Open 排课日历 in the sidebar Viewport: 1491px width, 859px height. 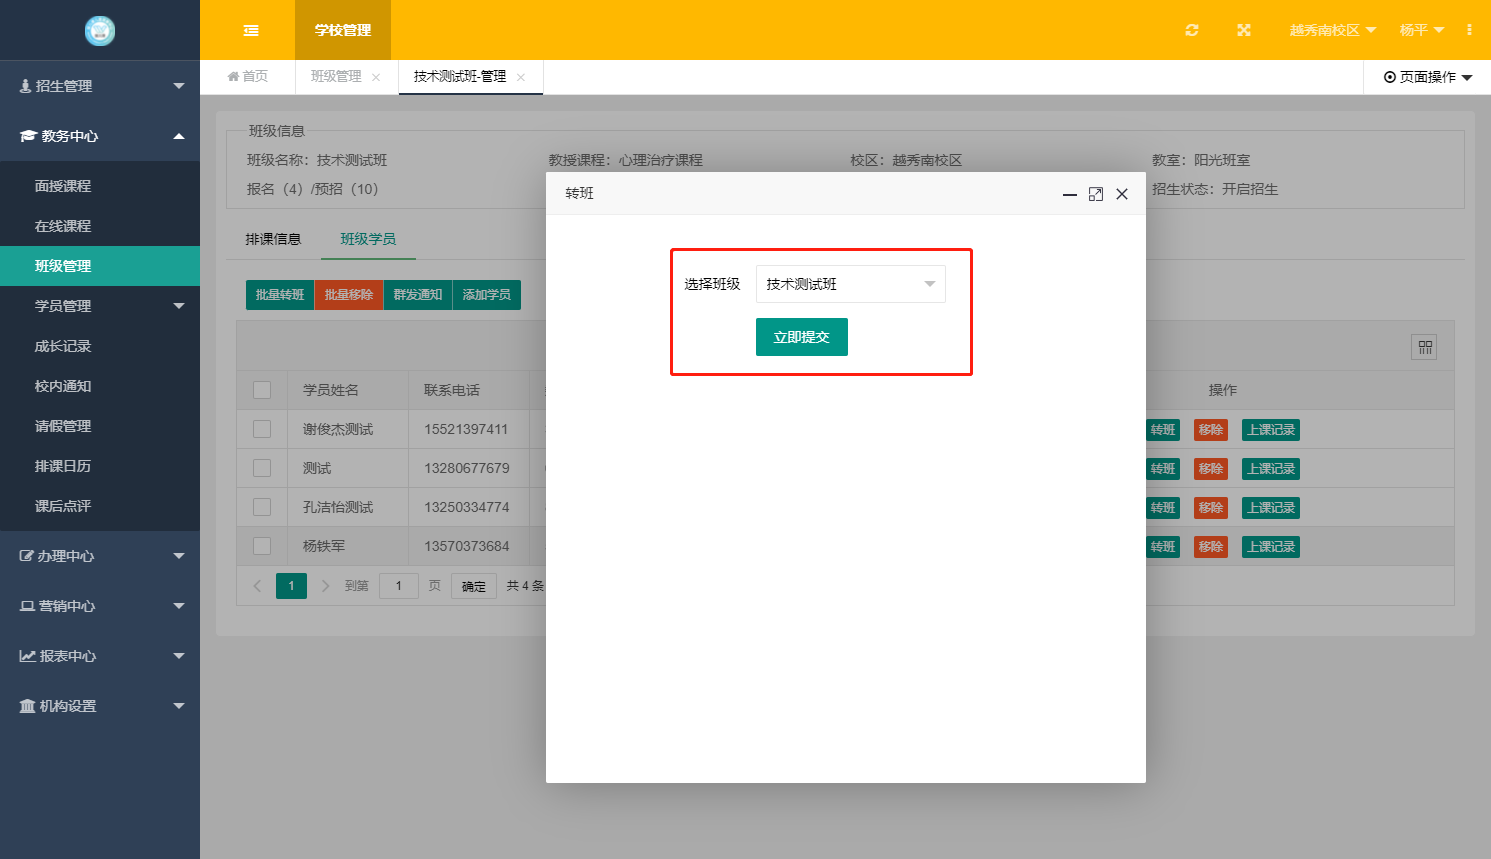[x=100, y=466]
